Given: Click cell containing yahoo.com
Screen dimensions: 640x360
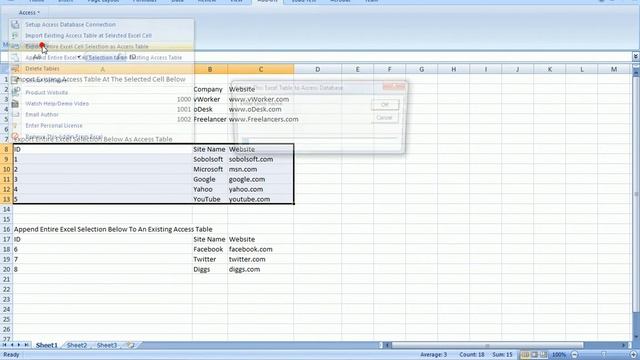Looking at the screenshot, I should [x=260, y=189].
